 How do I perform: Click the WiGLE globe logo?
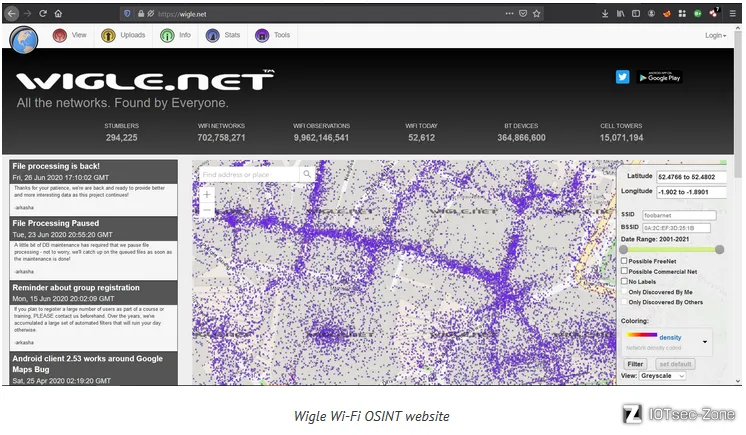[24, 40]
